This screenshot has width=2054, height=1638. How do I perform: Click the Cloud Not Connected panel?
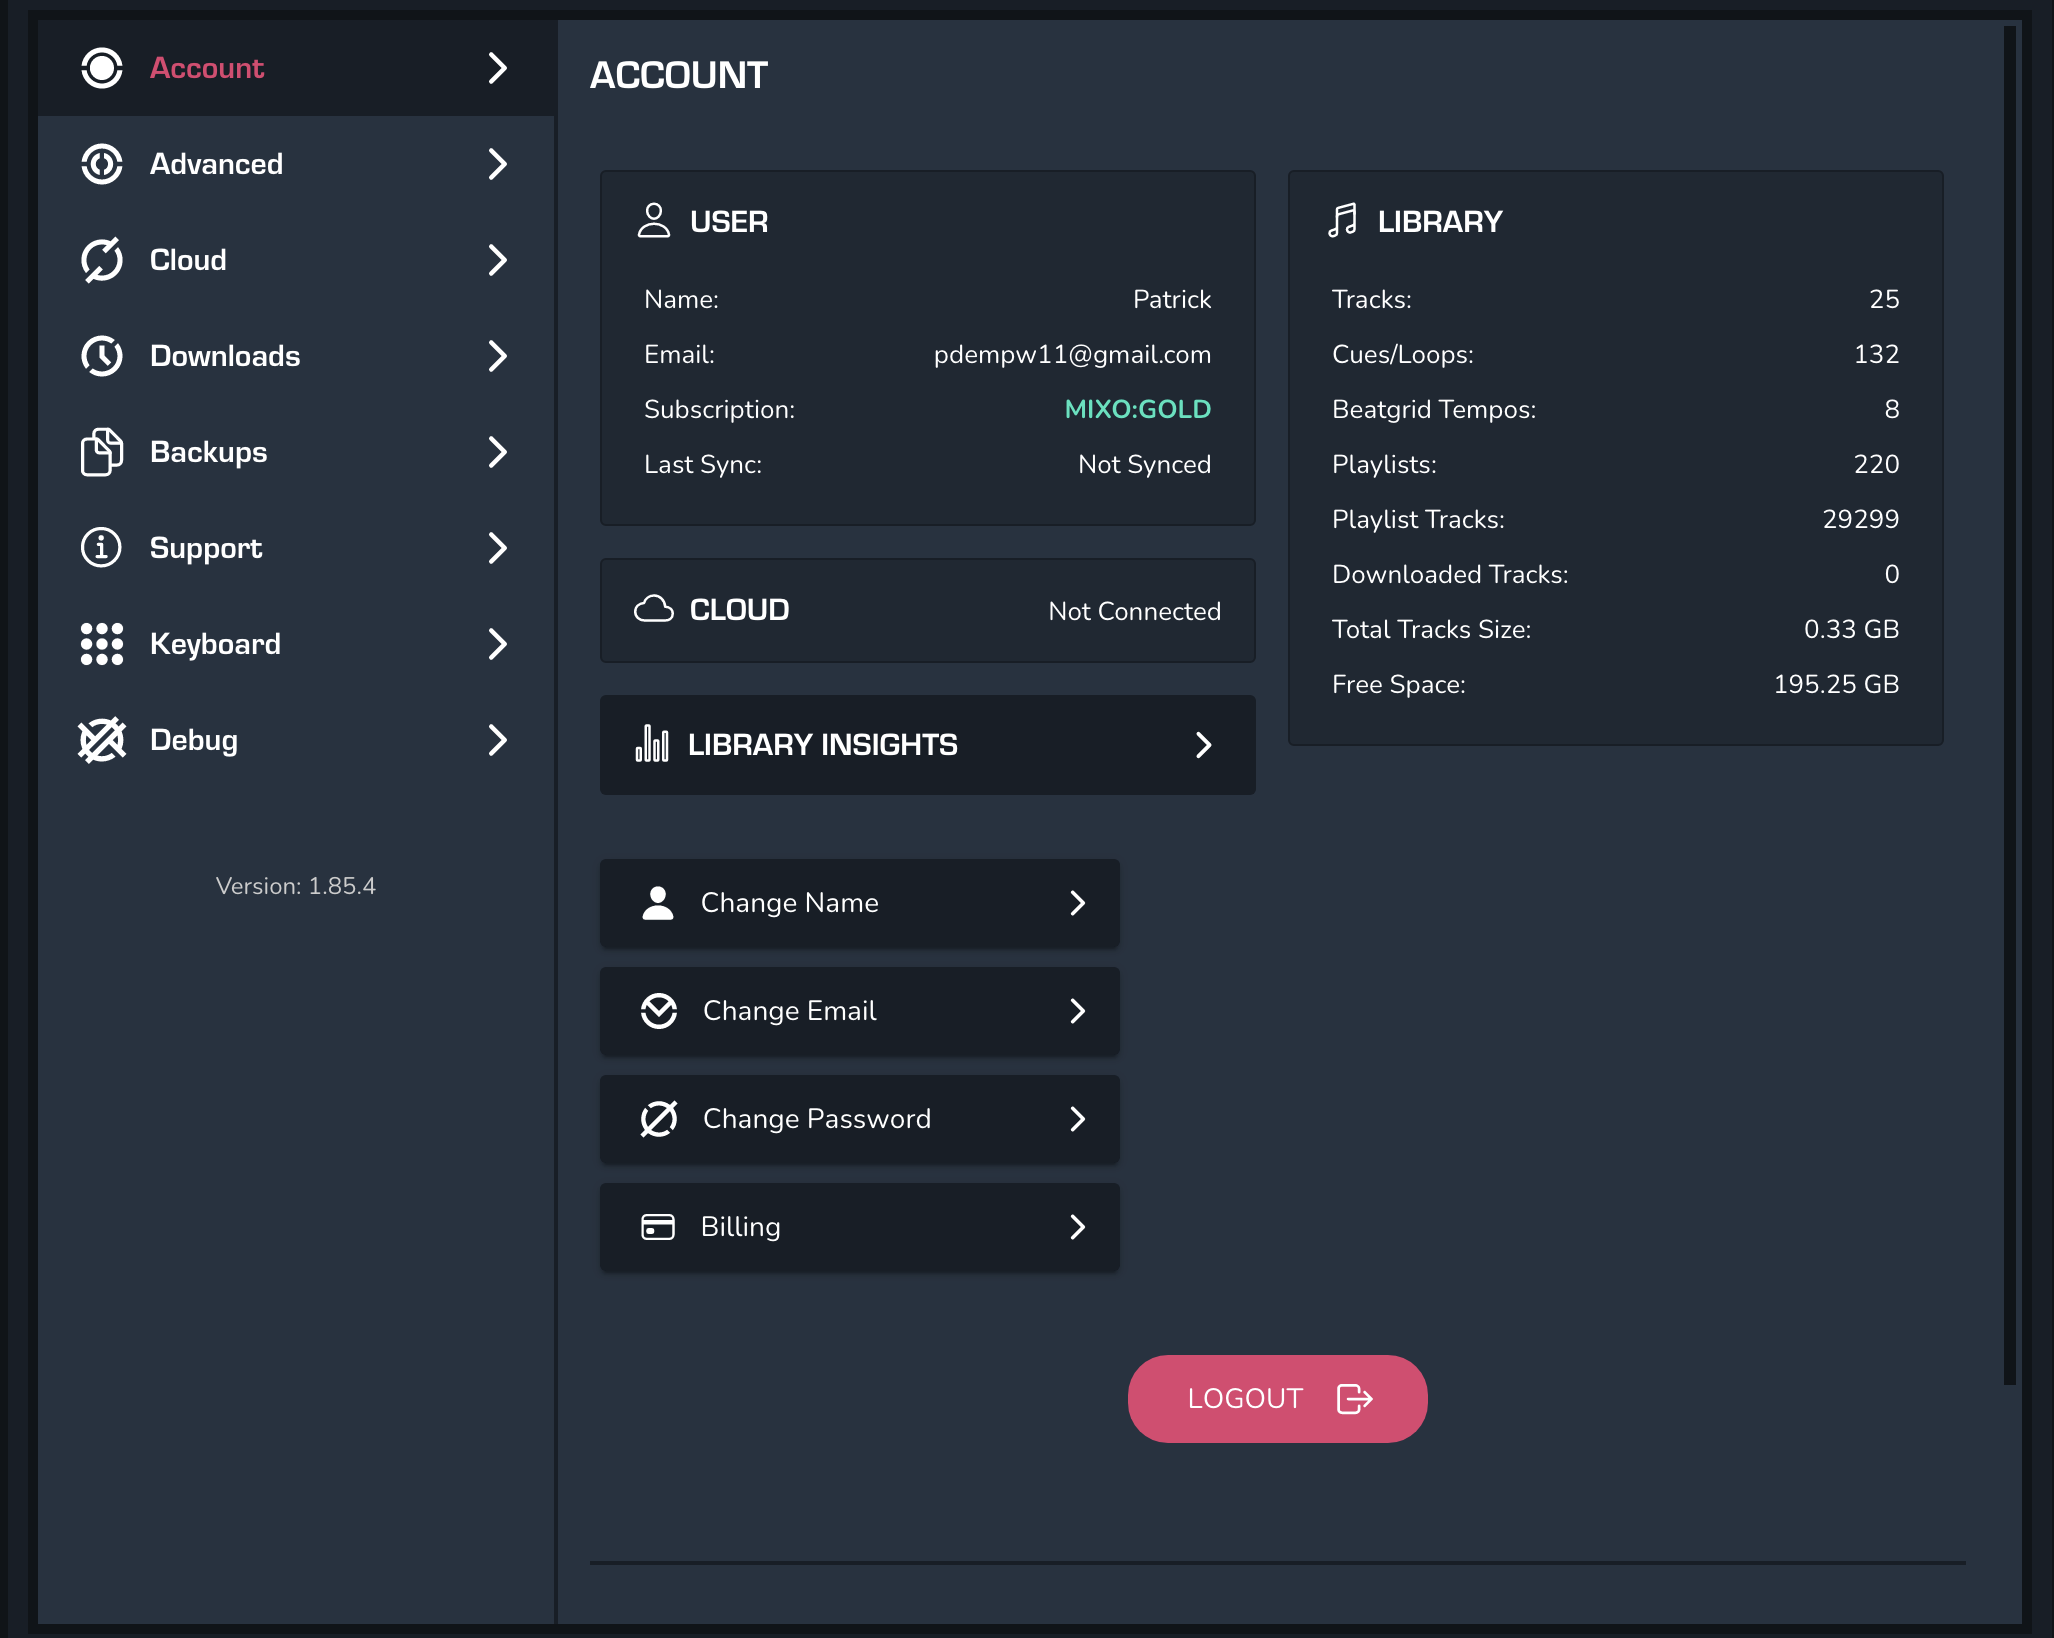pyautogui.click(x=927, y=610)
